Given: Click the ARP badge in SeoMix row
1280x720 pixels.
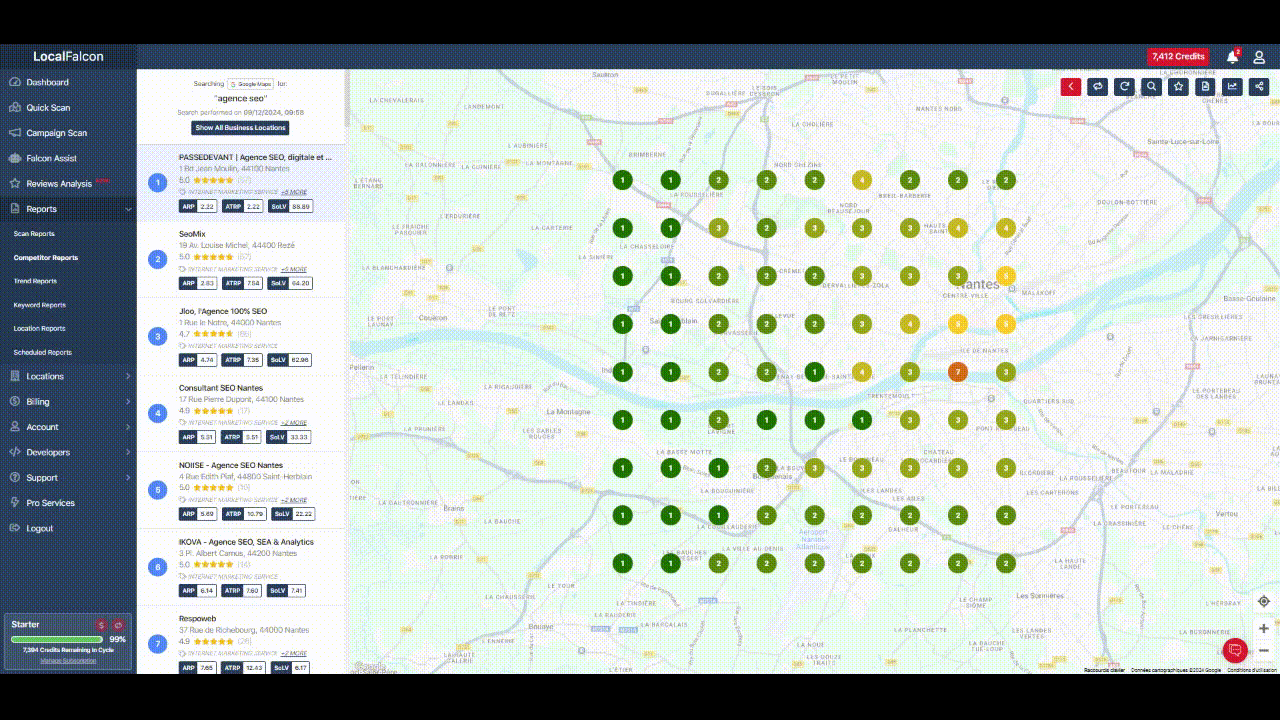Looking at the screenshot, I should pos(198,283).
